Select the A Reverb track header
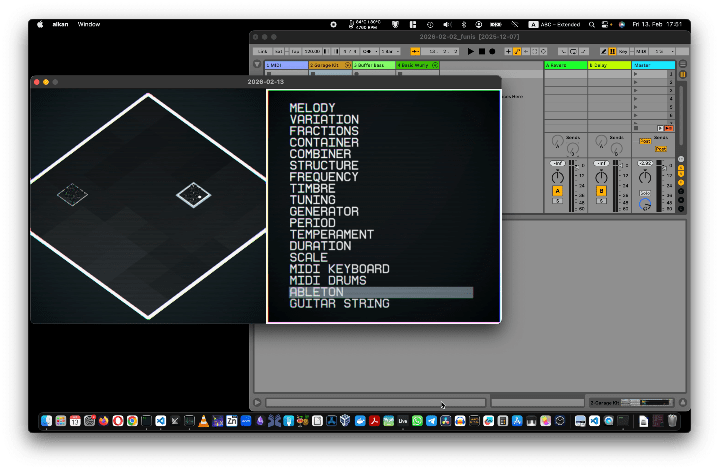The image size is (719, 470). point(565,66)
